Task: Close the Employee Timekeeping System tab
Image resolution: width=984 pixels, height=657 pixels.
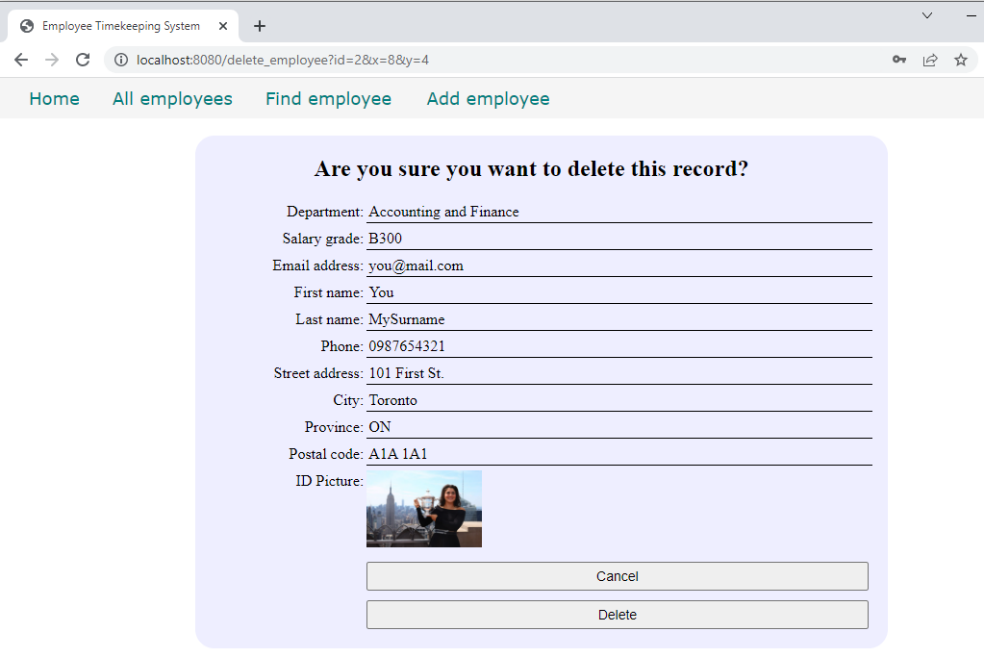Action: [222, 26]
